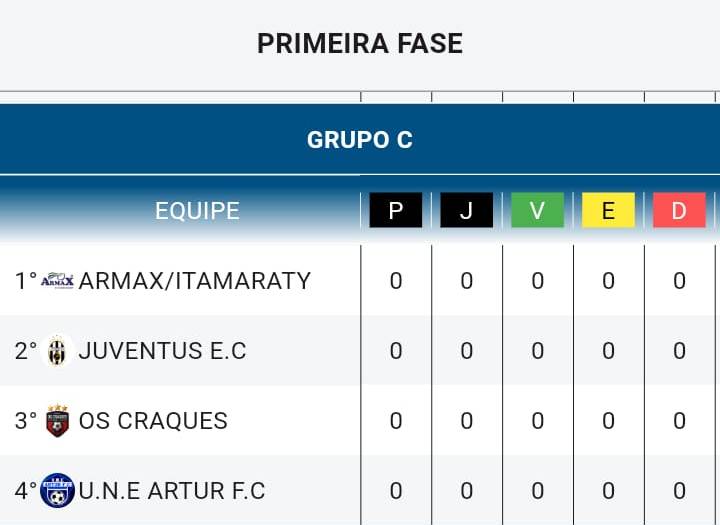Viewport: 720px width, 525px height.
Task: Click Os Craques victories value cell
Action: [538, 421]
